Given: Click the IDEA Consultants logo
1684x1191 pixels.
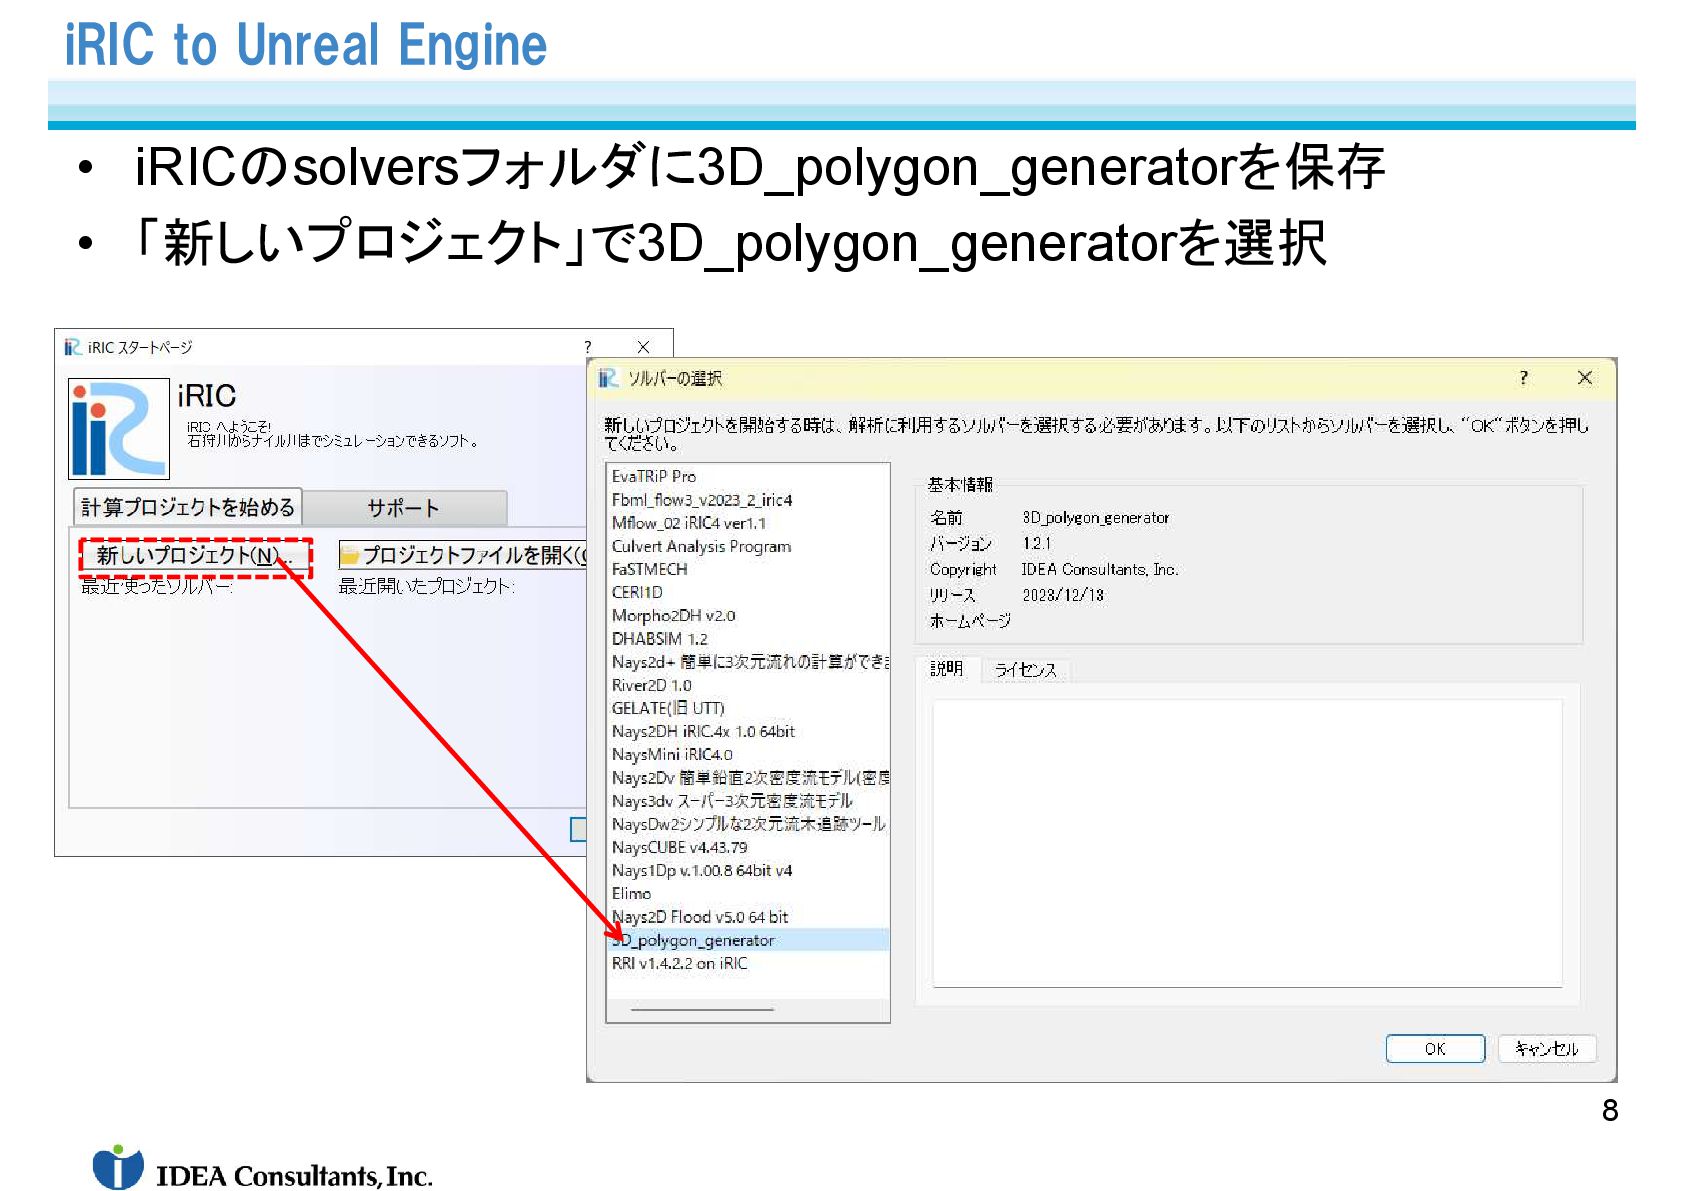Looking at the screenshot, I should (x=262, y=1168).
